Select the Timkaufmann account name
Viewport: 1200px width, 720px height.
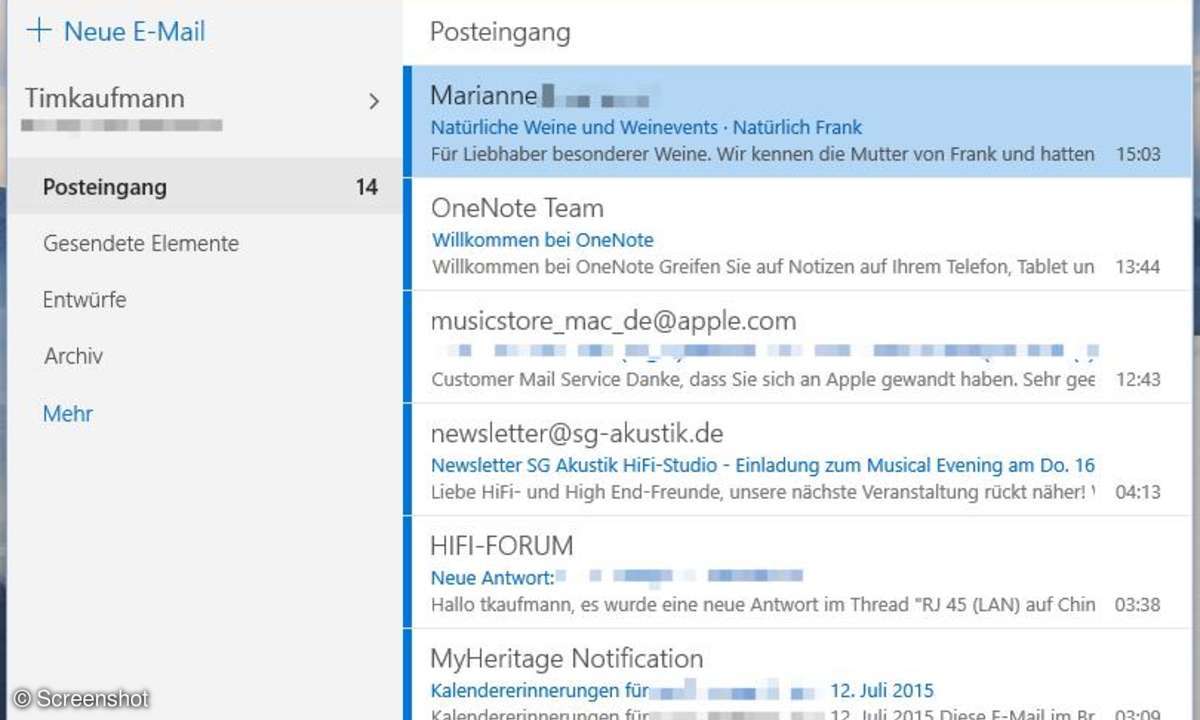pyautogui.click(x=105, y=98)
